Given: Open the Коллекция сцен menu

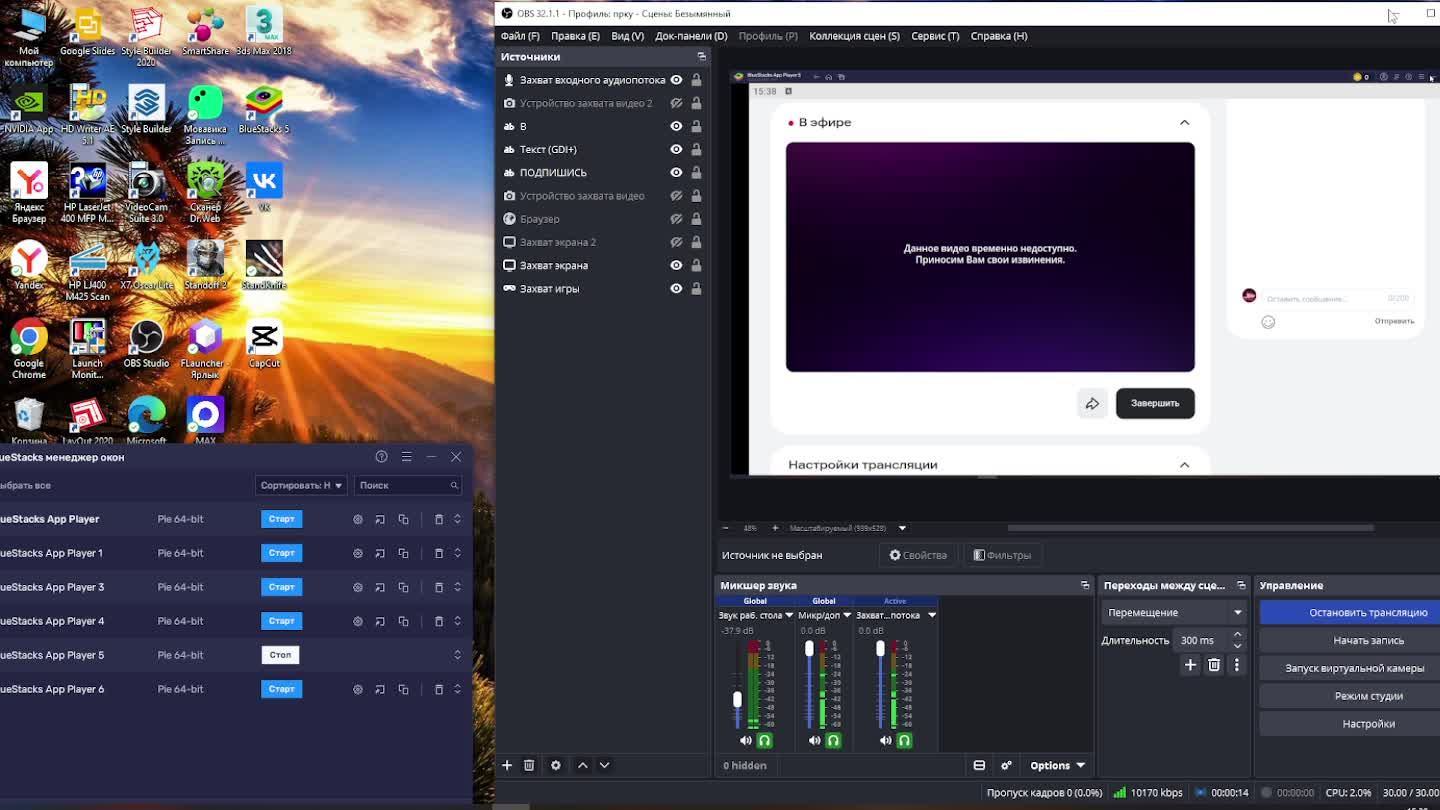Looking at the screenshot, I should click(854, 36).
